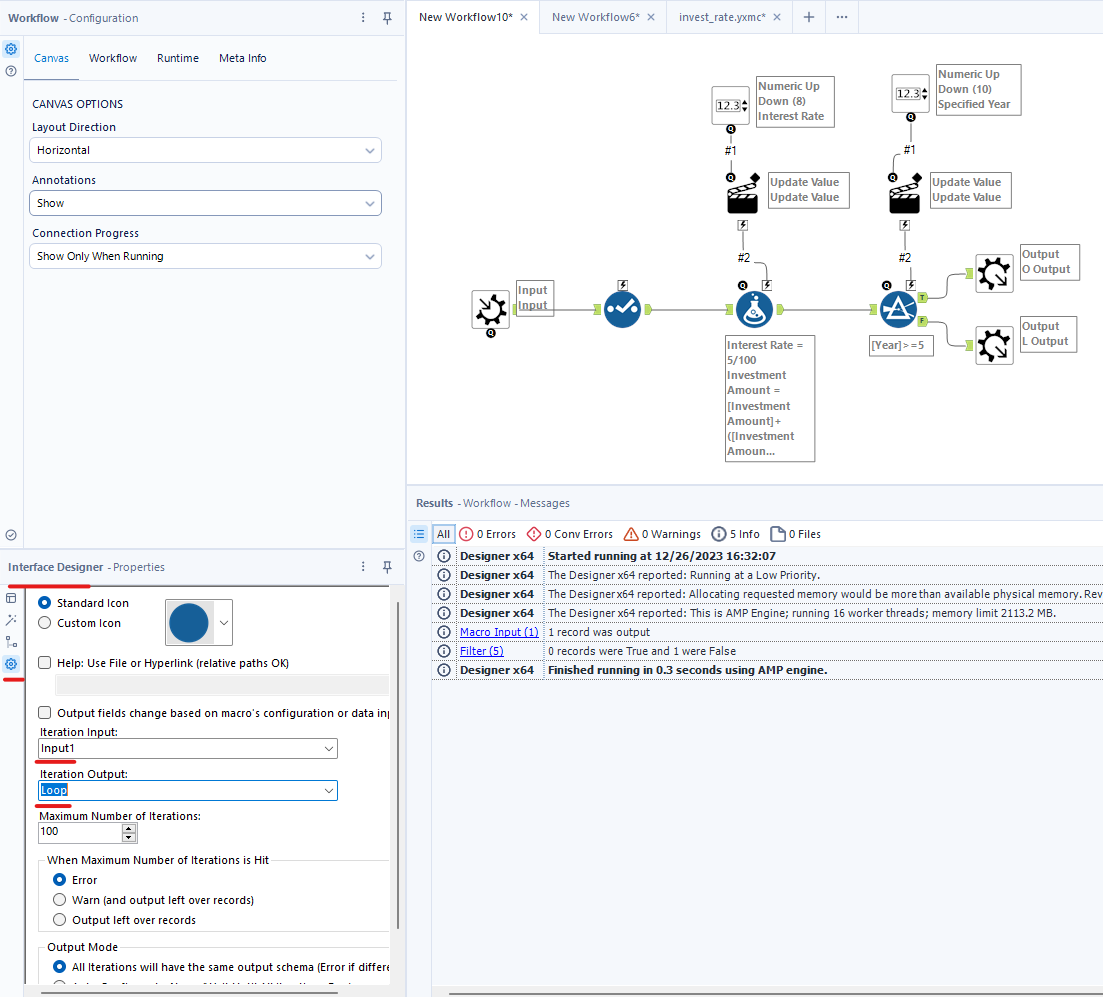The image size is (1103, 997).
Task: Open Interface Designer properties gear icon
Action: (x=11, y=664)
